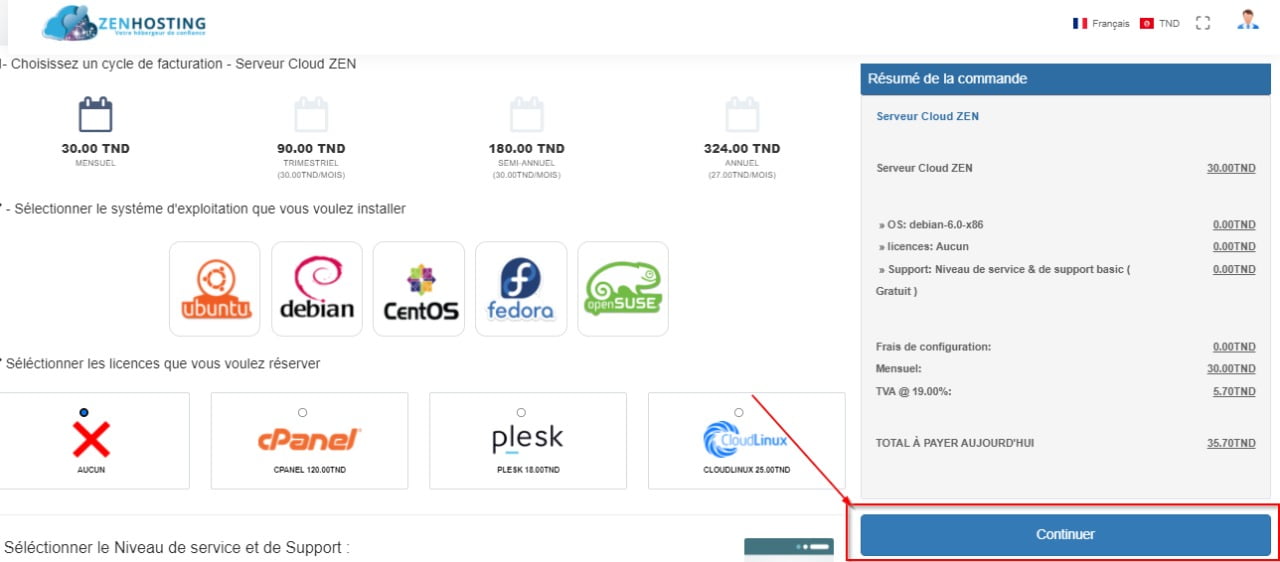Select the Plesk license radio button

(521, 412)
